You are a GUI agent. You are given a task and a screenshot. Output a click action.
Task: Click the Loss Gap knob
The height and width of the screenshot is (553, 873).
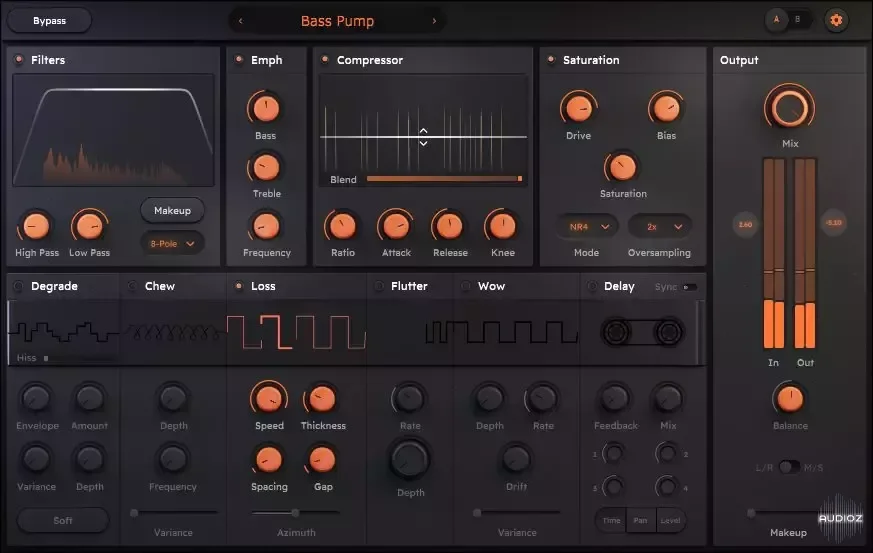pos(322,459)
